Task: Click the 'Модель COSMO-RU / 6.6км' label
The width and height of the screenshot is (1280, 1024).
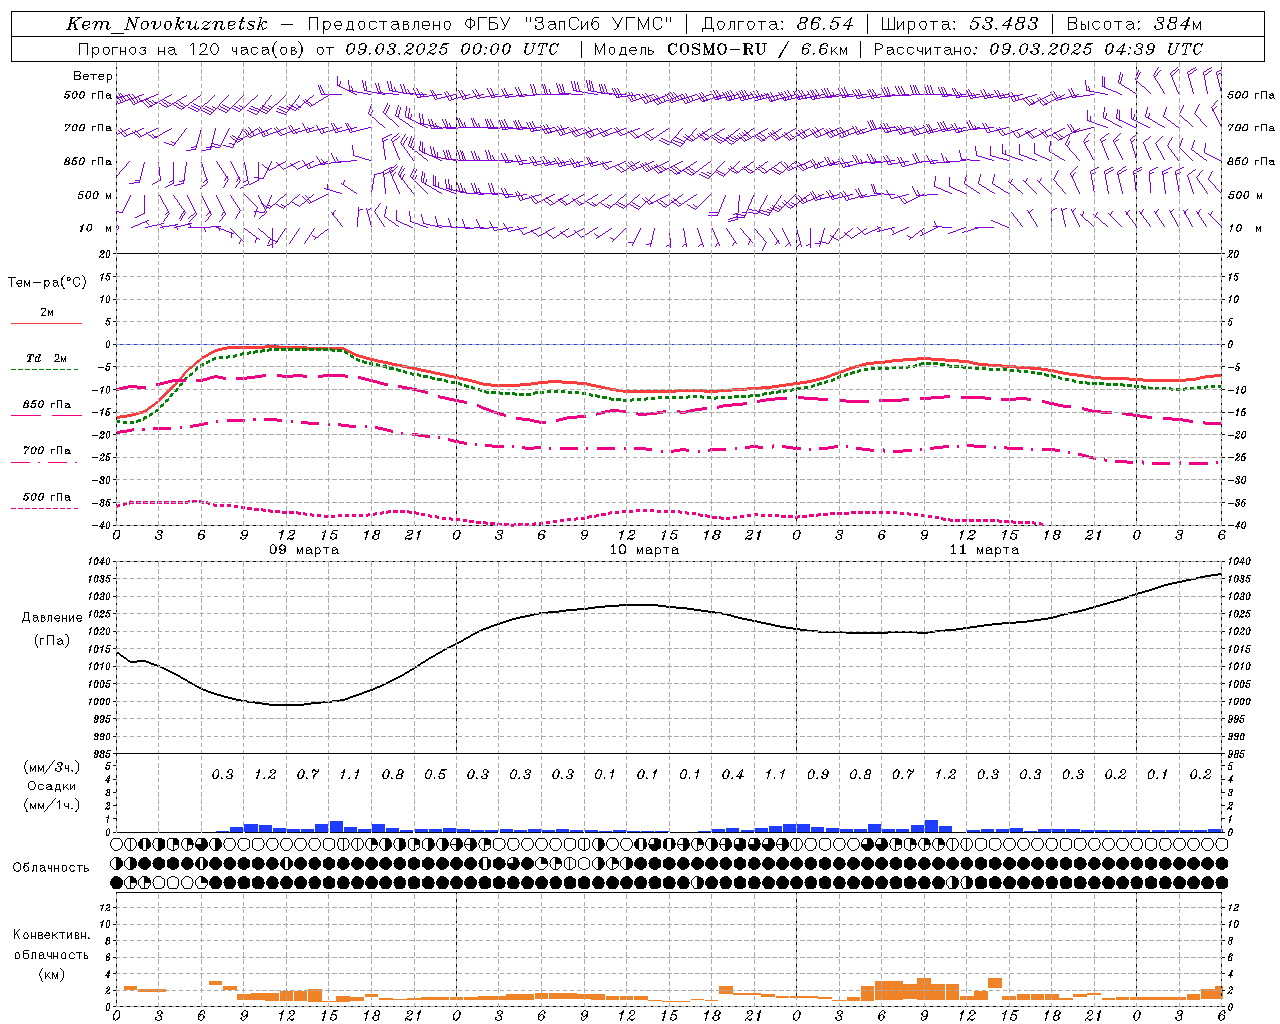Action: point(721,49)
